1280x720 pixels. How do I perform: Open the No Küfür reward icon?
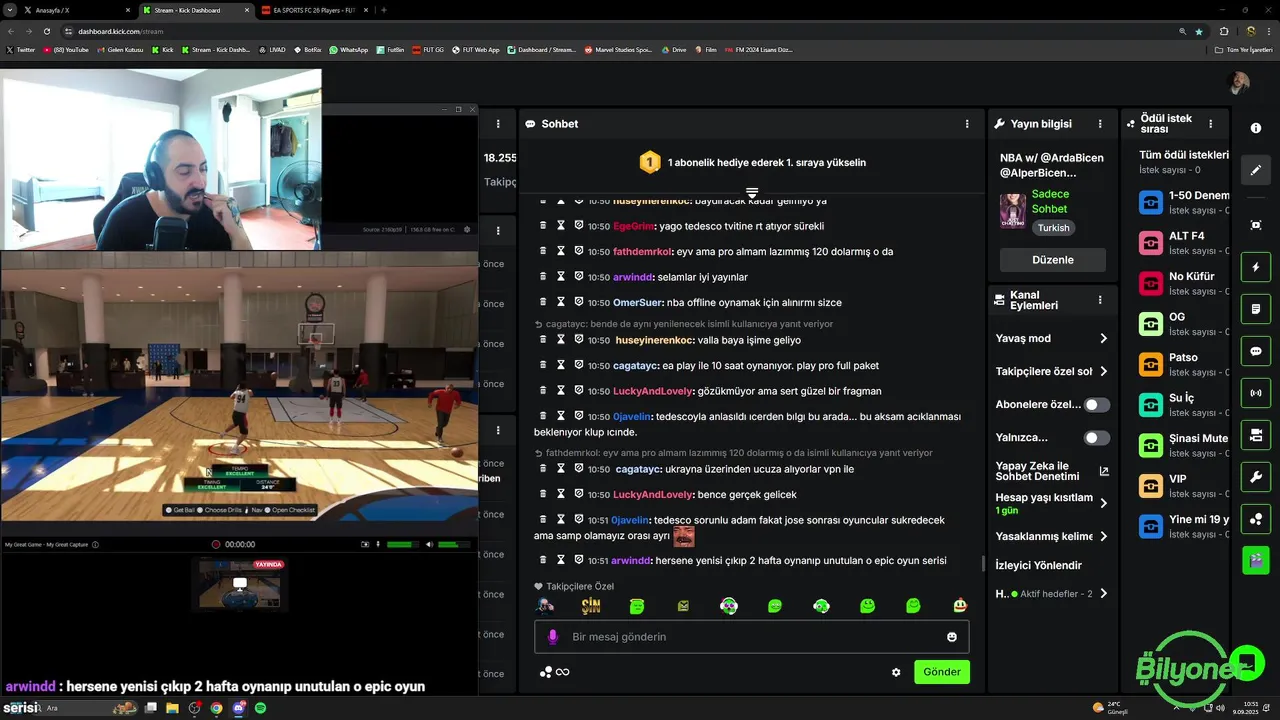(x=1151, y=283)
